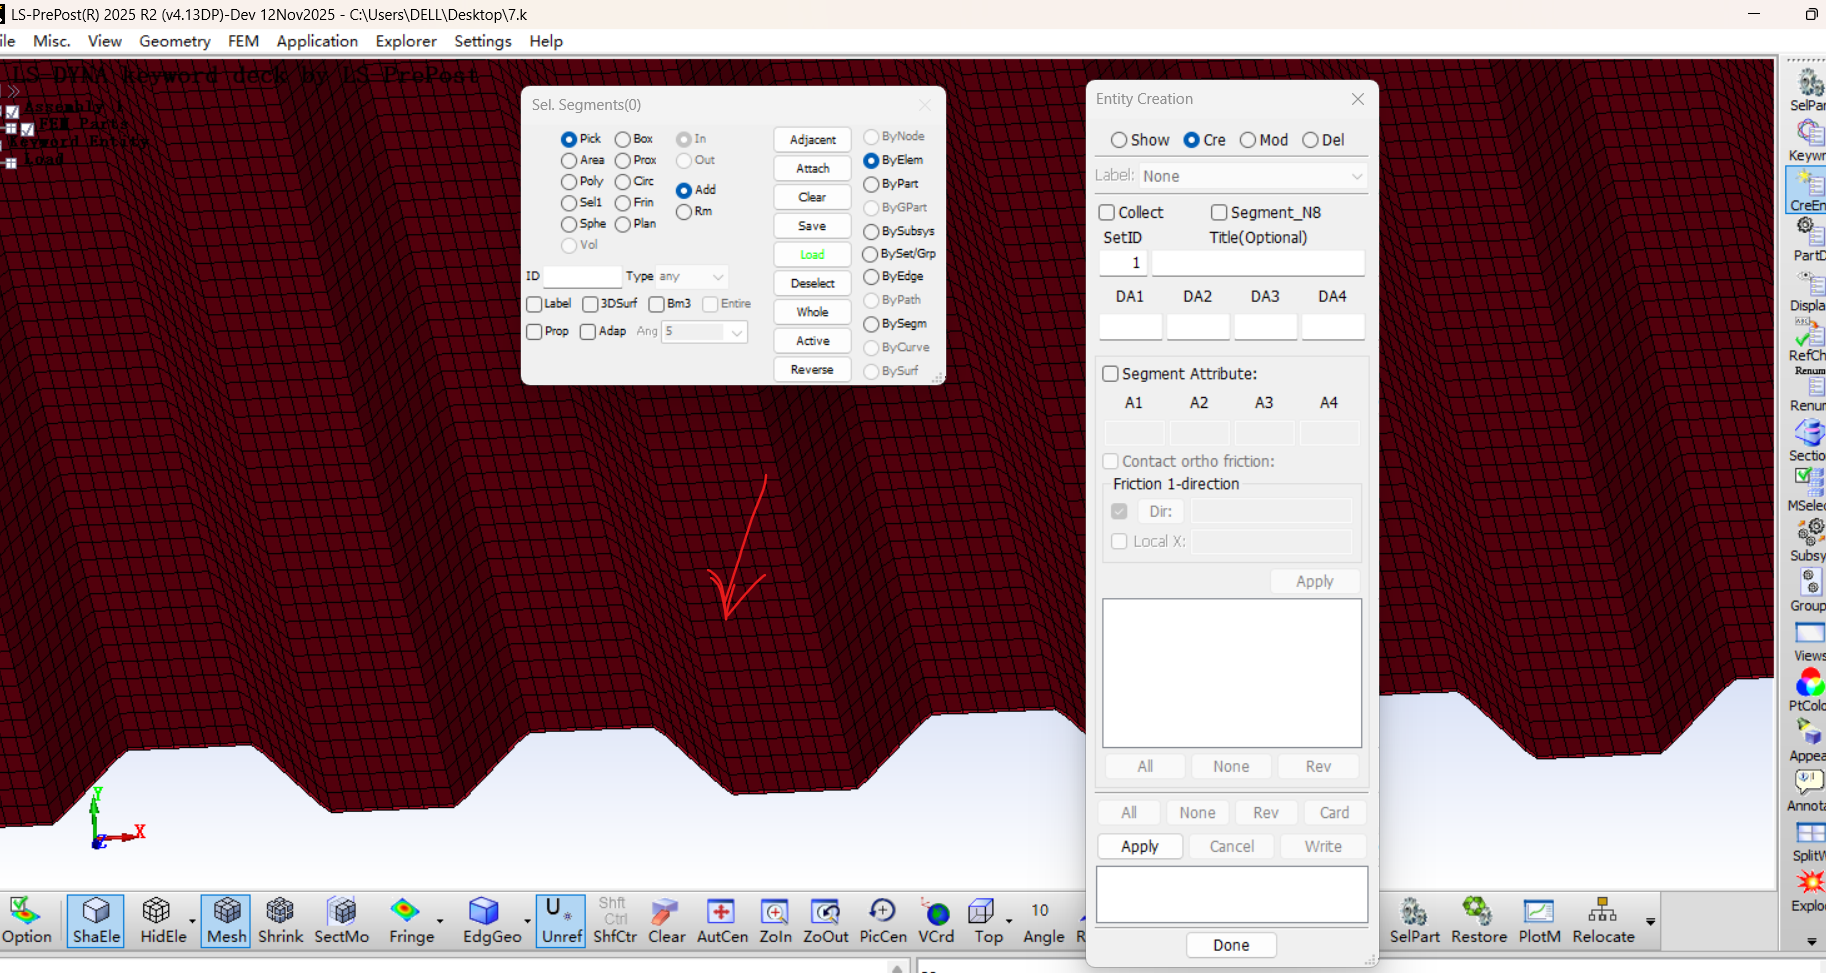Click the Done button in Entity Creation
The height and width of the screenshot is (973, 1826).
pos(1230,945)
